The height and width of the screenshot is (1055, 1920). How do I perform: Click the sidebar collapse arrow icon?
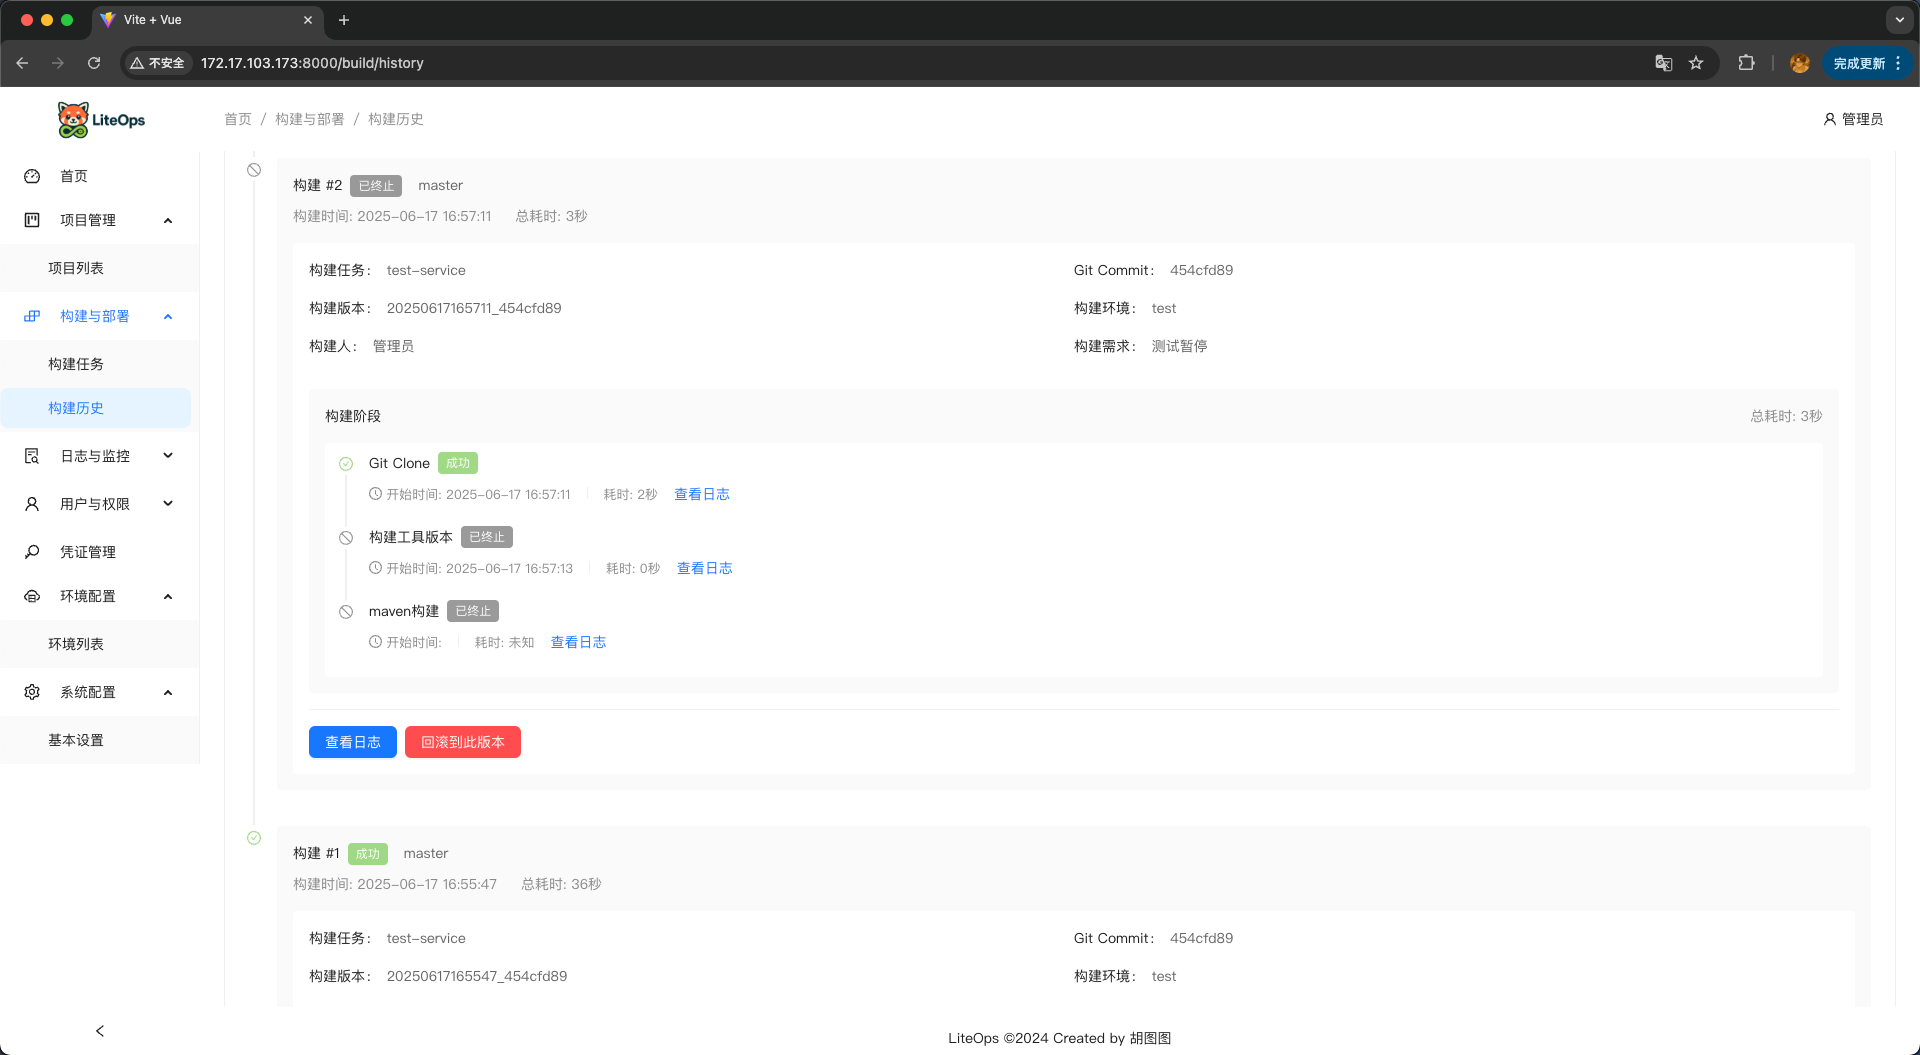[100, 1031]
